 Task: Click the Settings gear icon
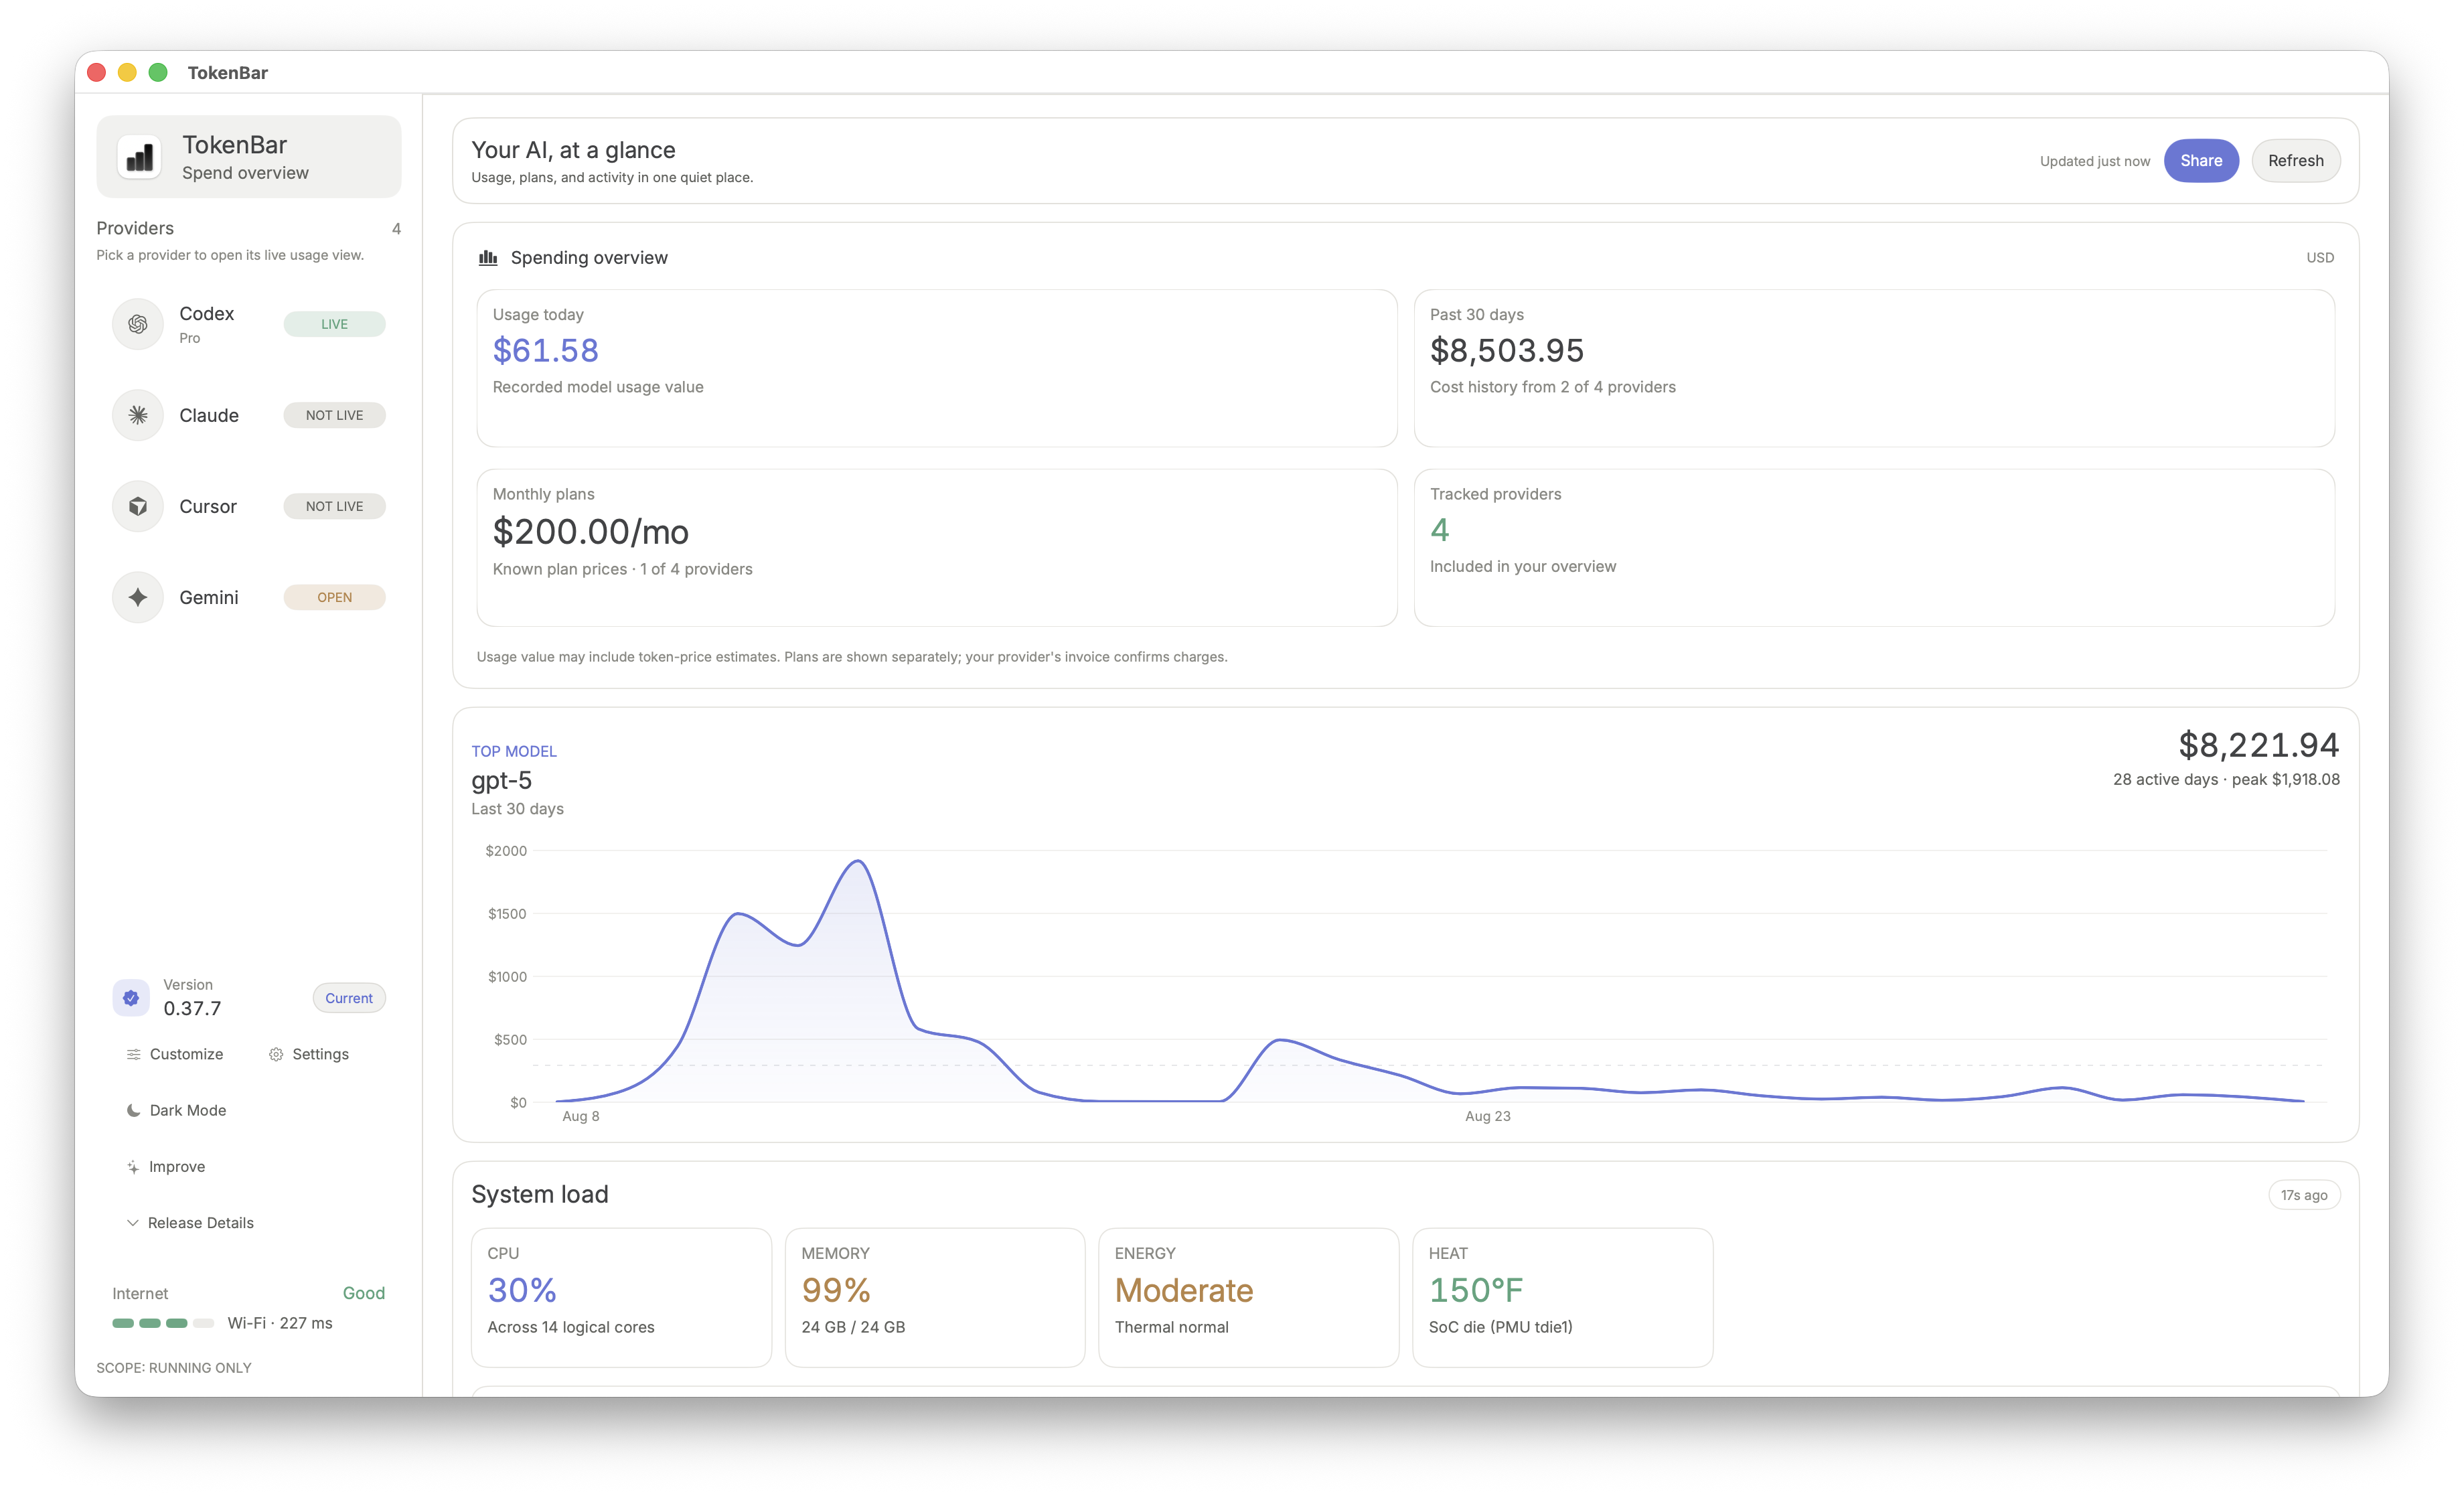click(276, 1054)
